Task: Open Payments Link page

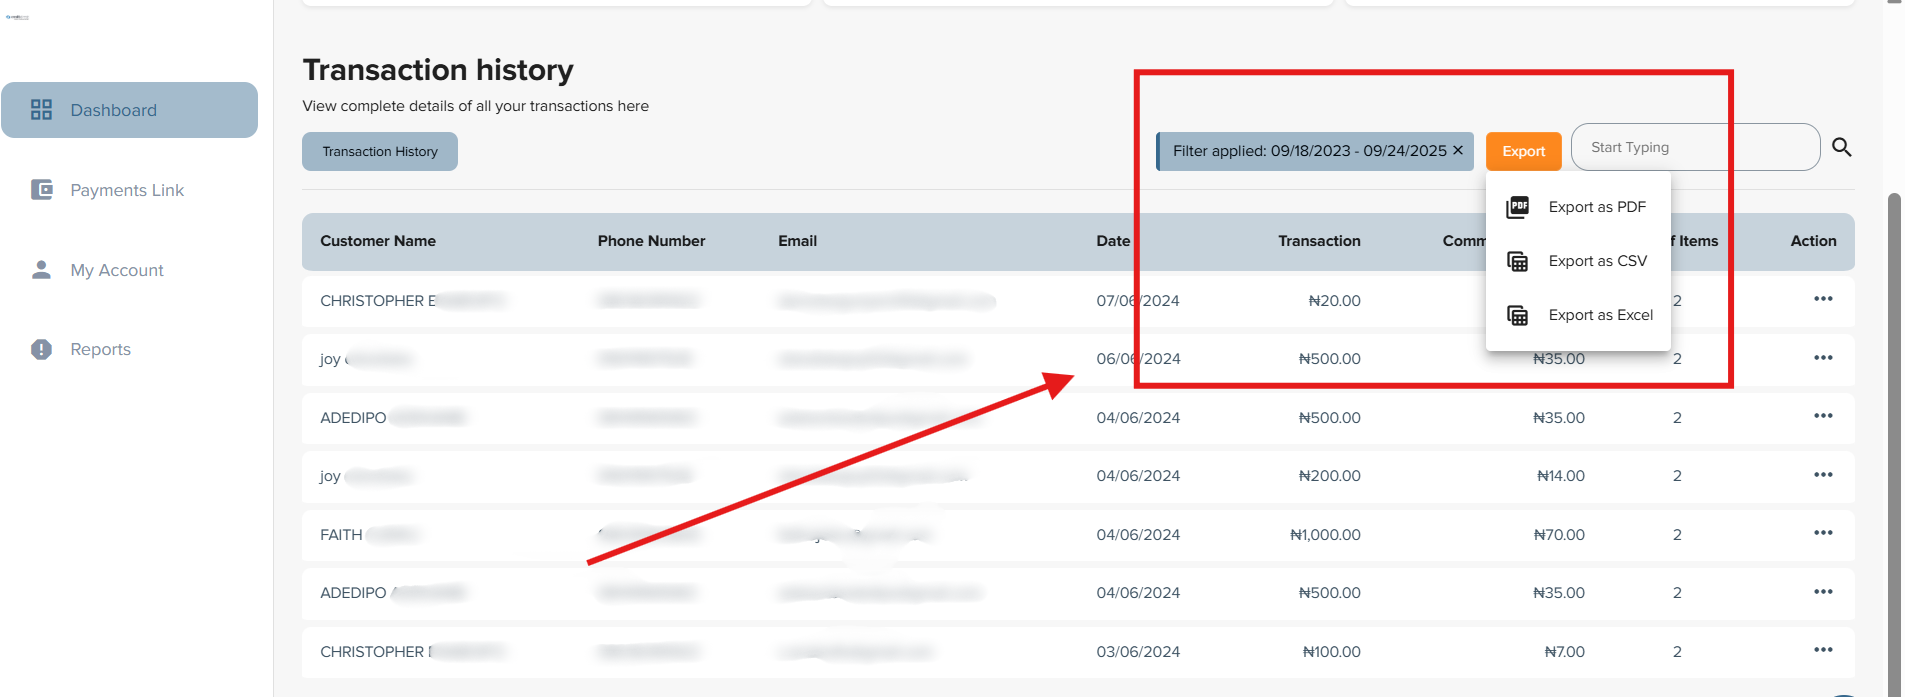Action: (x=127, y=190)
